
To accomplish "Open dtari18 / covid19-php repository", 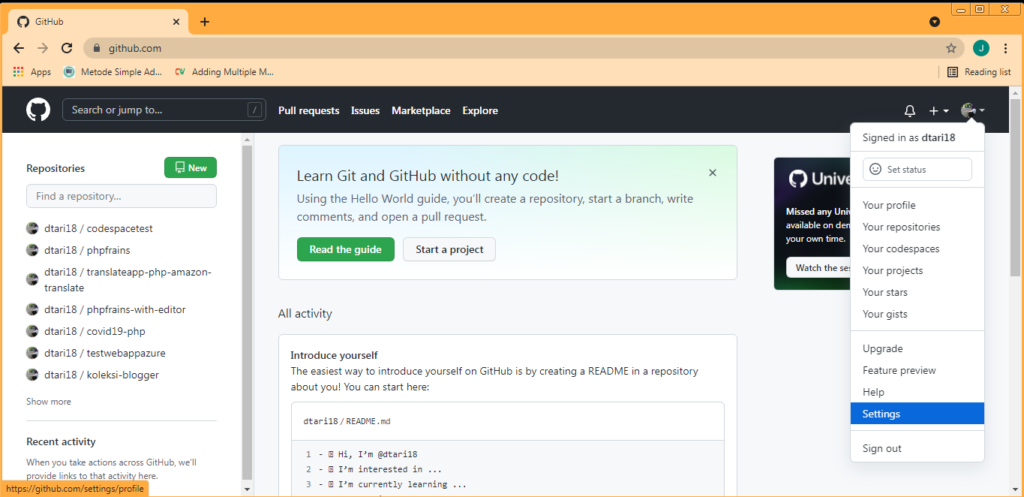I will [x=95, y=331].
